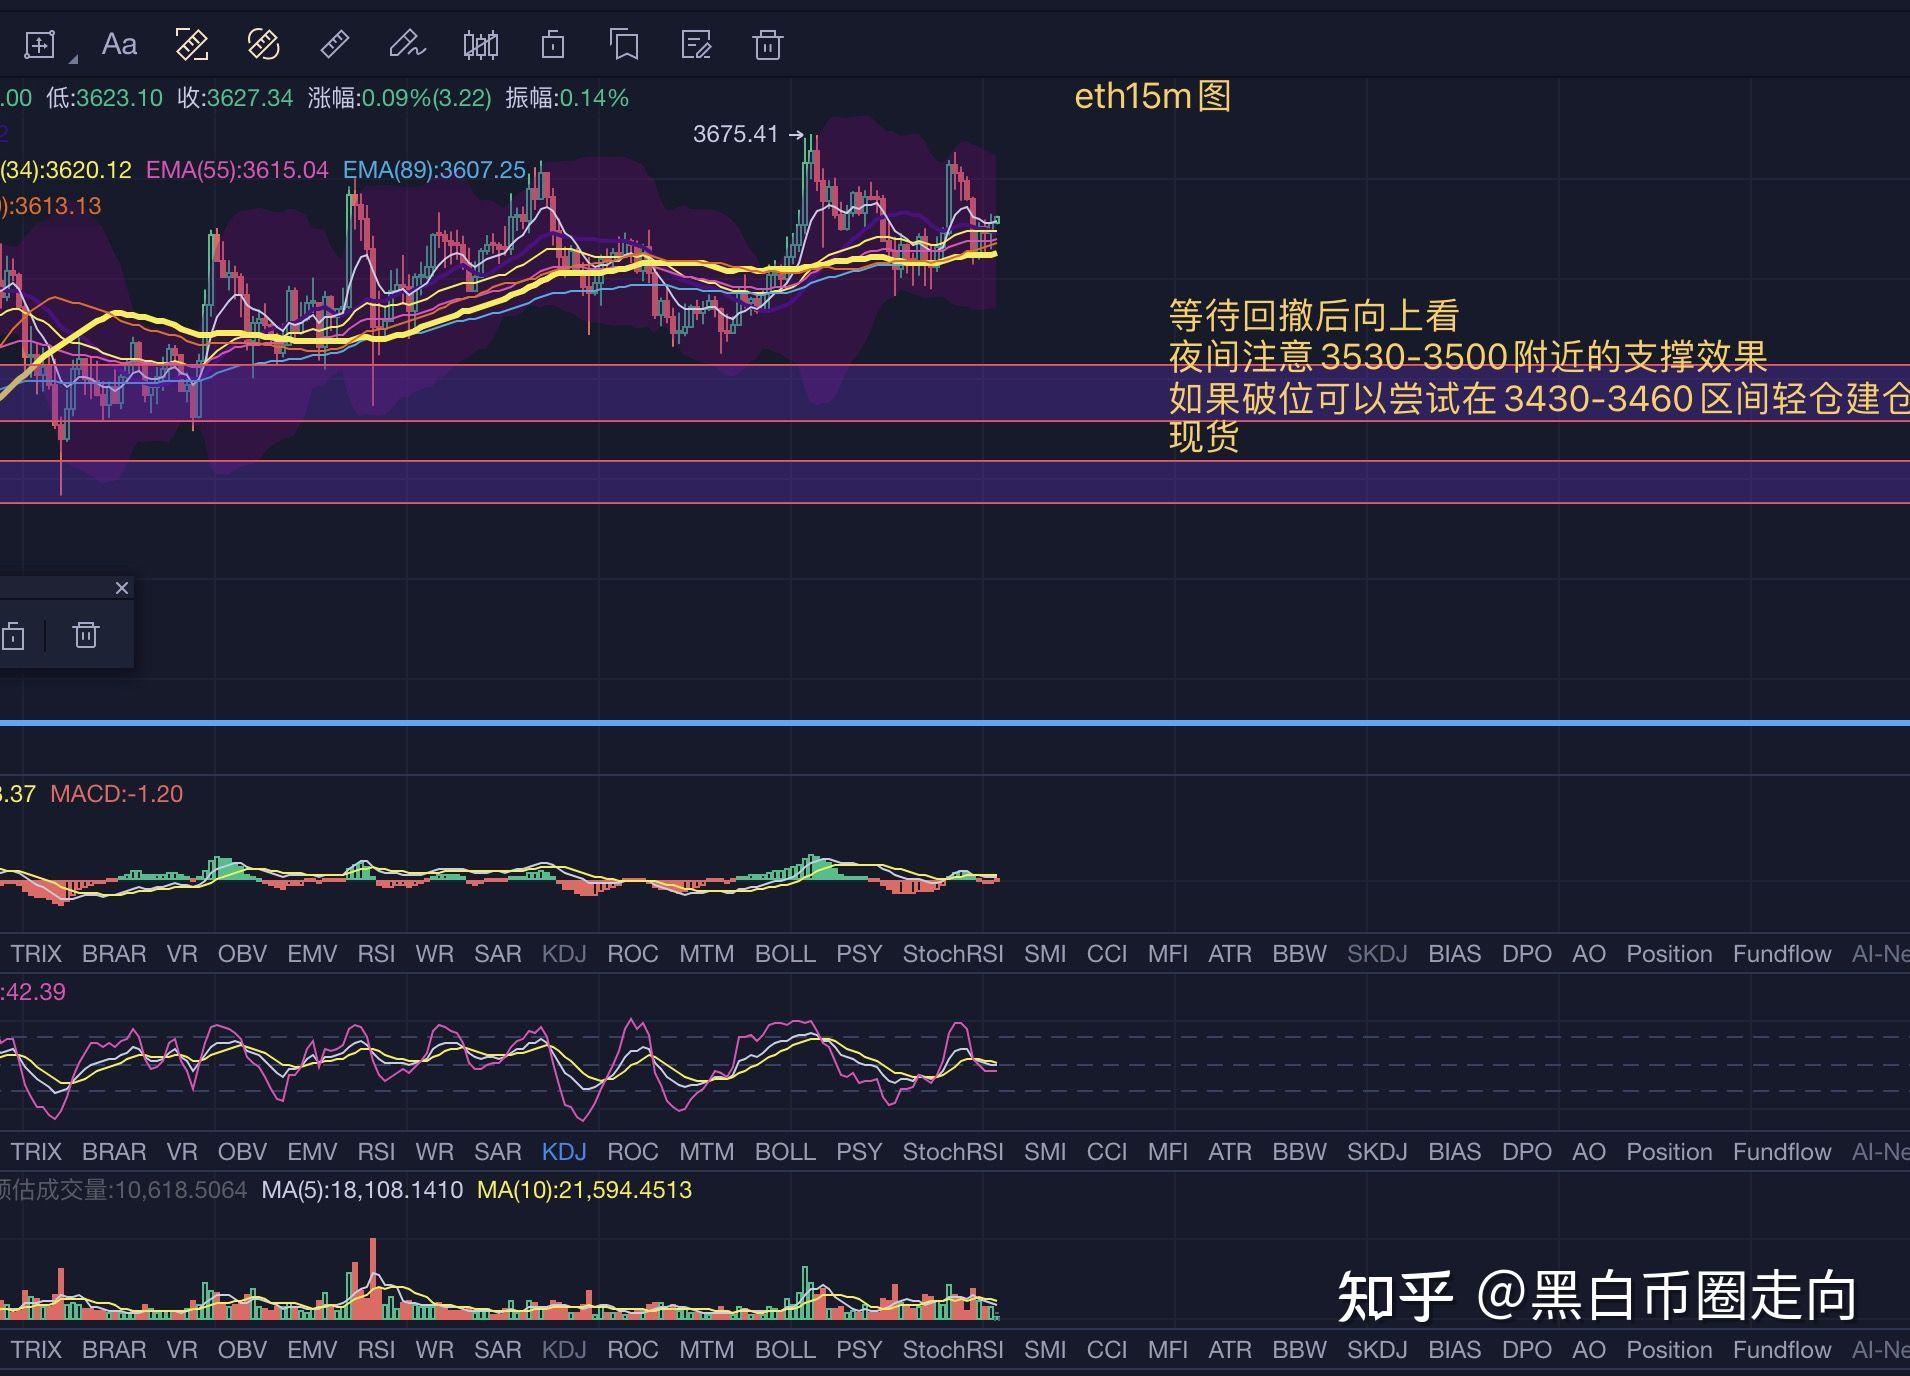Toggle the lock icon in the floating panel
Viewport: 1910px width, 1376px height.
click(x=13, y=635)
